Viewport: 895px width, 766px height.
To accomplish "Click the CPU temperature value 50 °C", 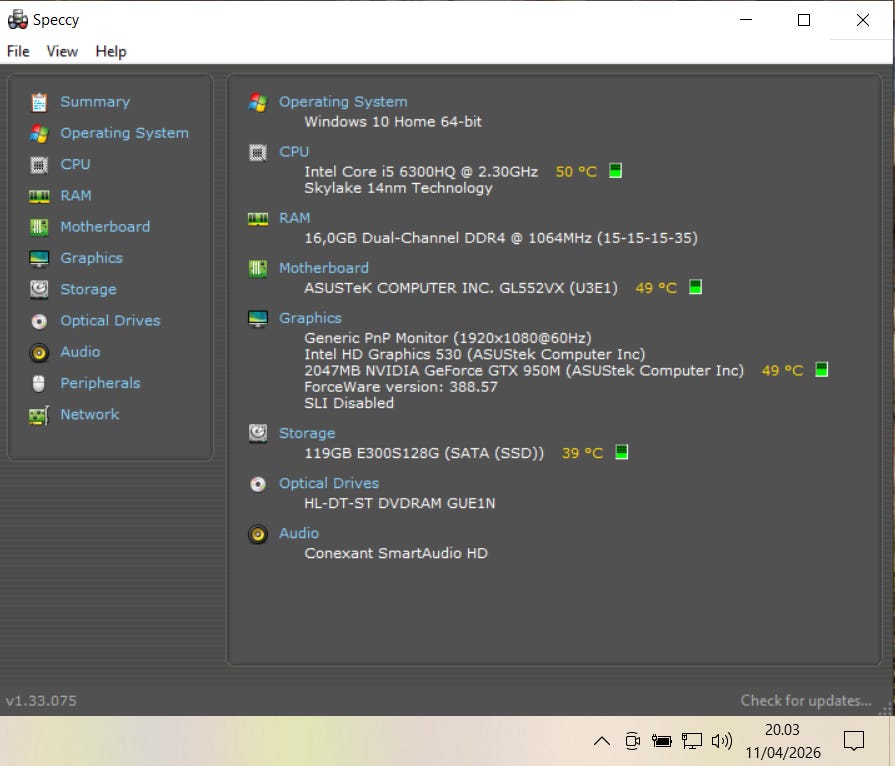I will 576,172.
